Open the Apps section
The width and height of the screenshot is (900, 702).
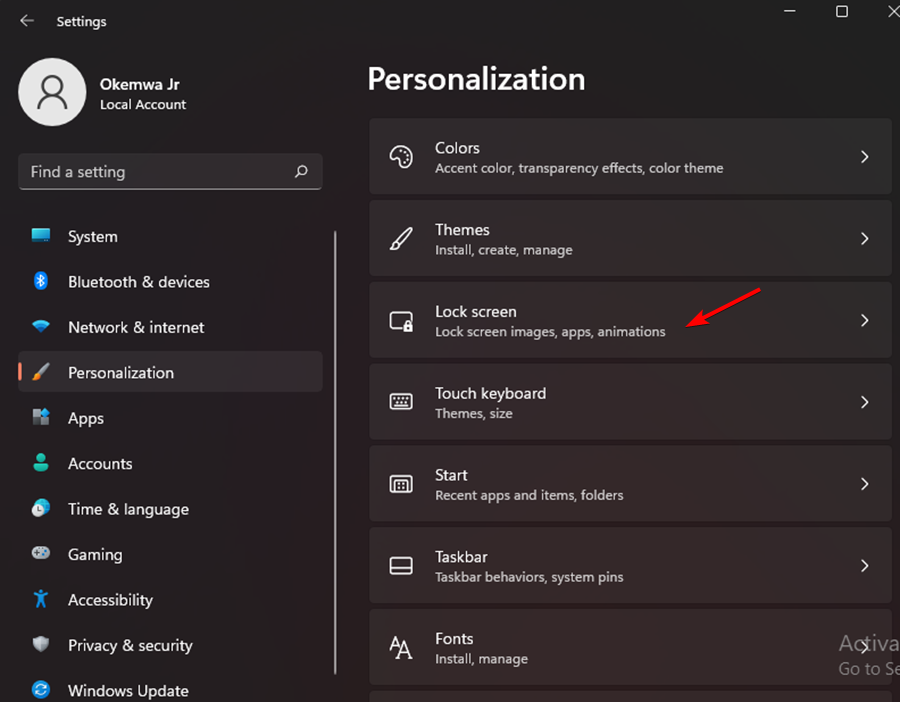tap(86, 418)
